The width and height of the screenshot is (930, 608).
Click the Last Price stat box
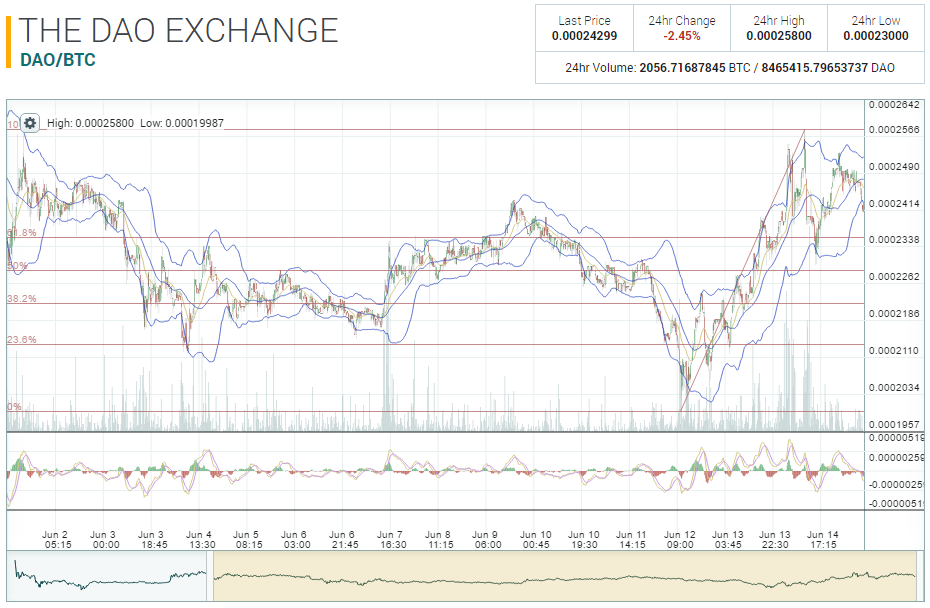coord(584,28)
